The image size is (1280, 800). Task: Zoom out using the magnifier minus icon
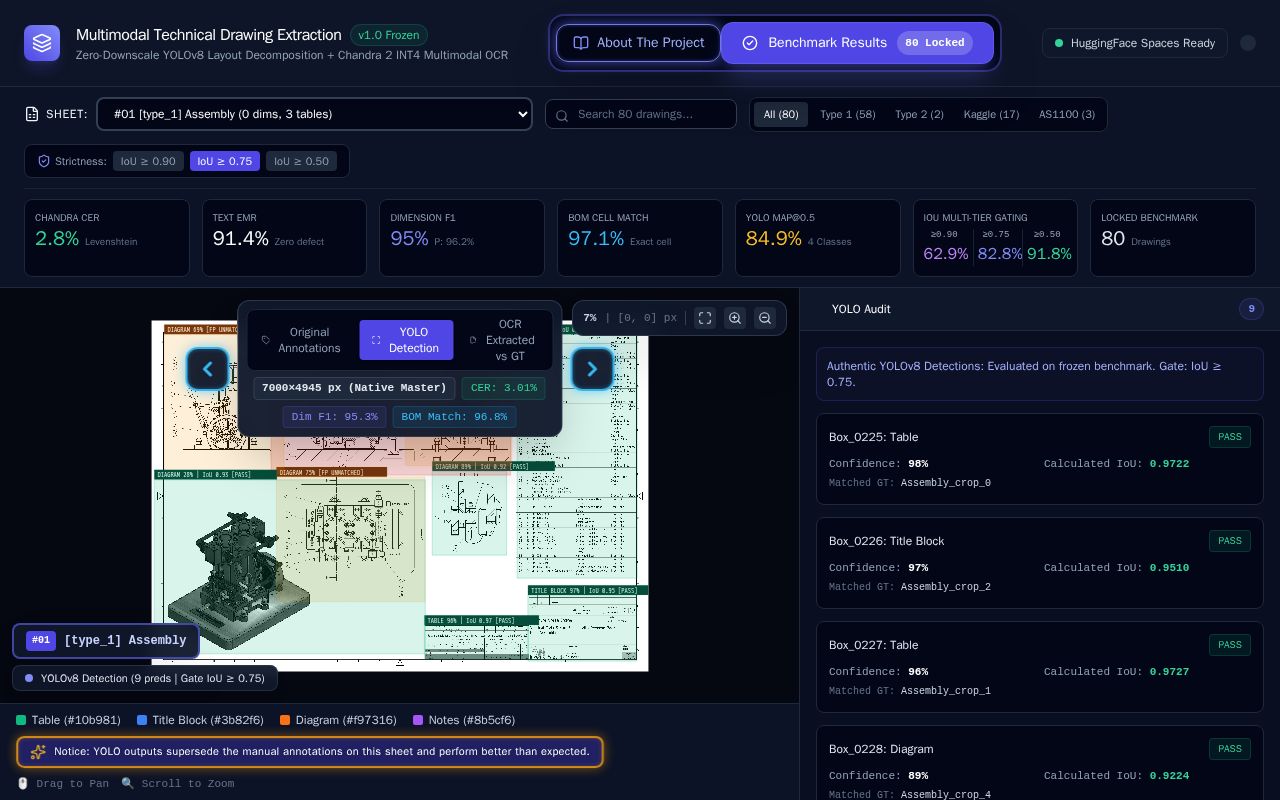click(x=765, y=318)
